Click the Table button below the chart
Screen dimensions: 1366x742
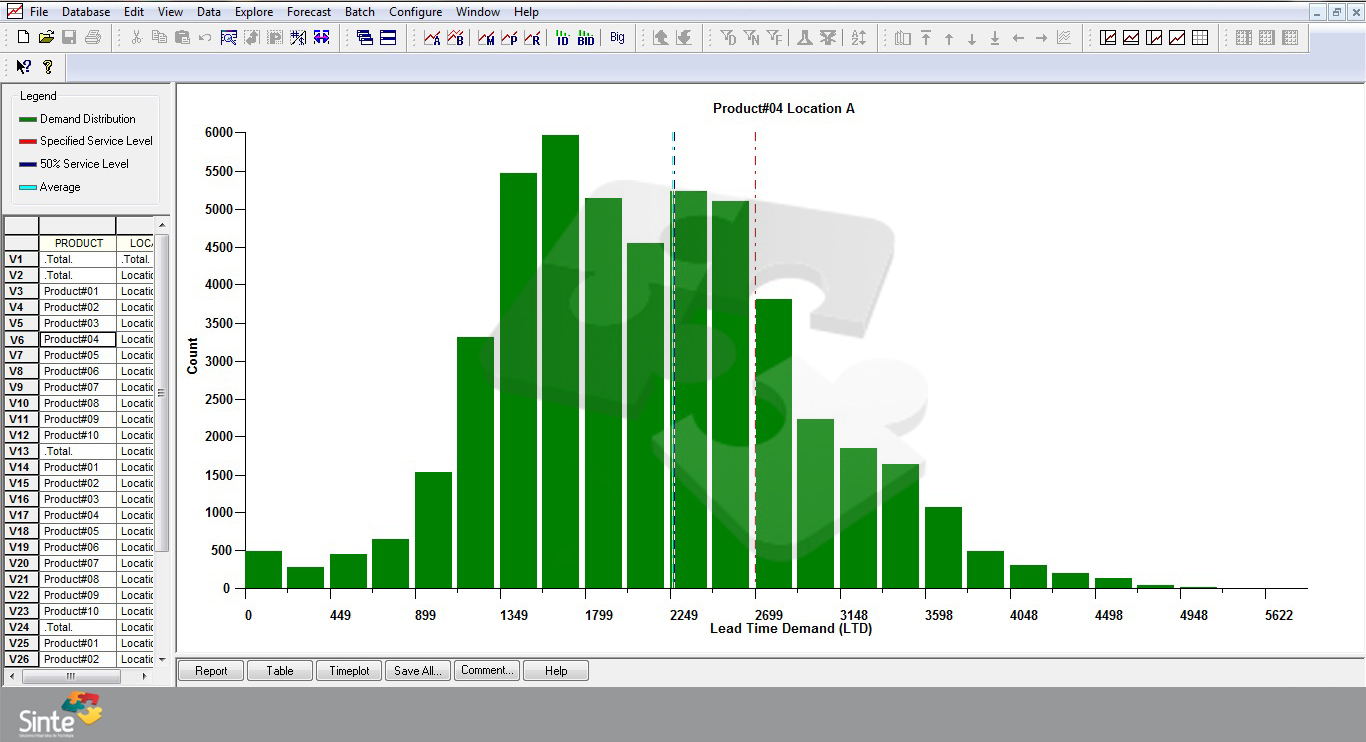(280, 671)
